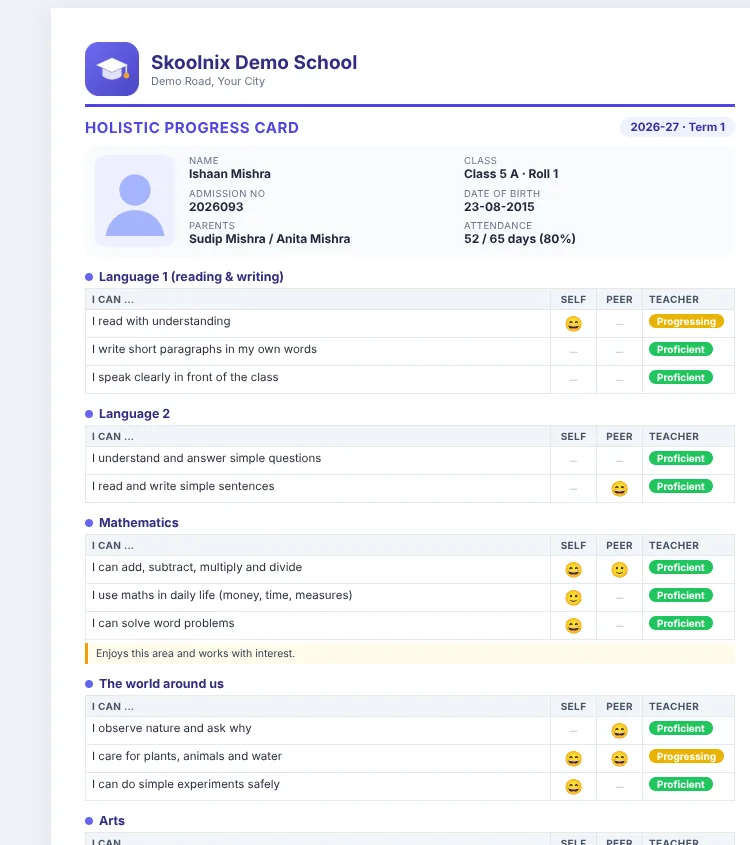The image size is (750, 845).
Task: Click the self emoji for 'I read with understanding'
Action: [x=573, y=323]
